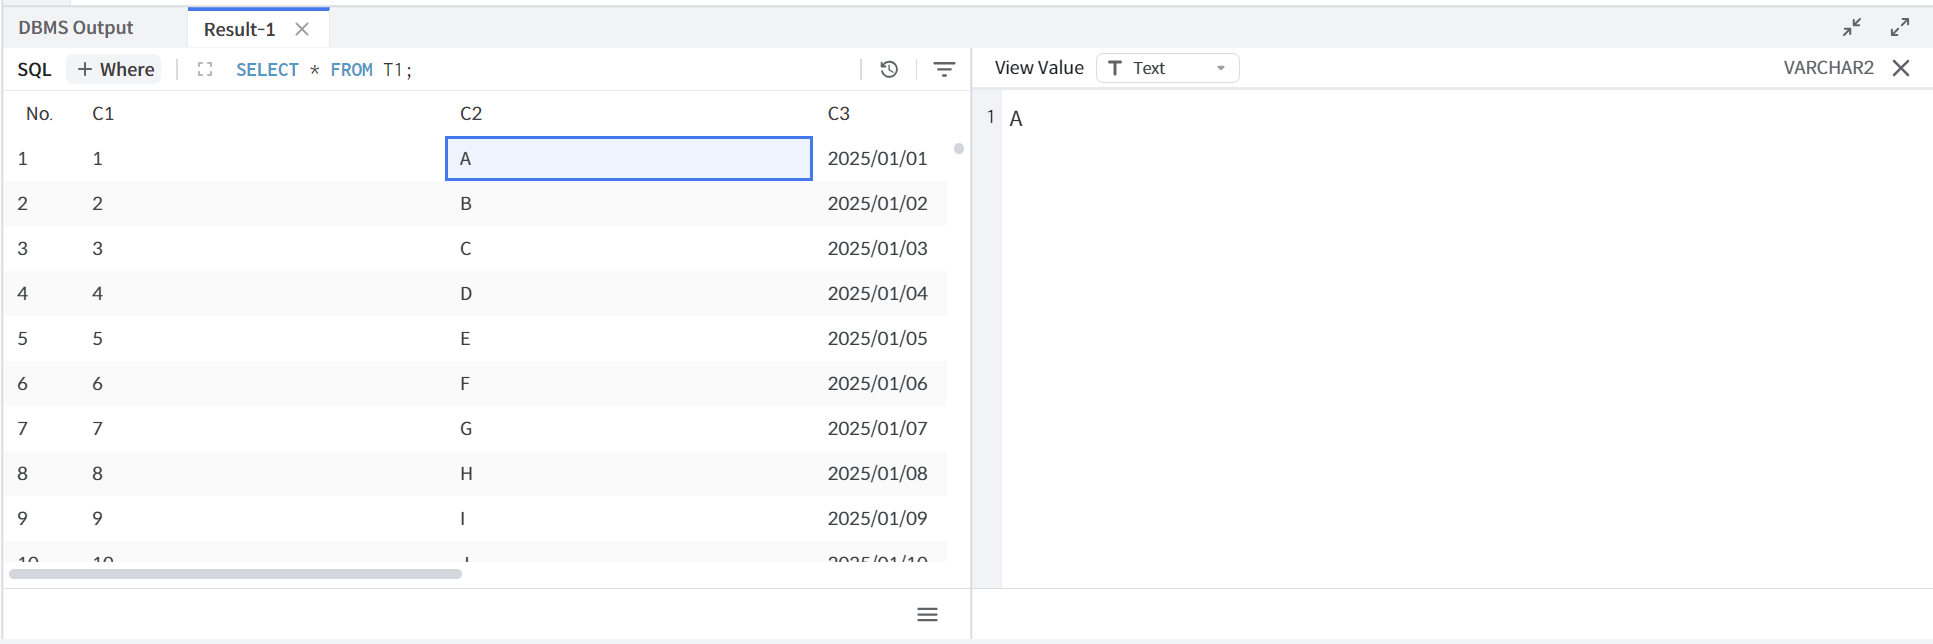Screen dimensions: 1933x644
Task: Maximize the results panel with the outward arrows
Action: [1900, 27]
